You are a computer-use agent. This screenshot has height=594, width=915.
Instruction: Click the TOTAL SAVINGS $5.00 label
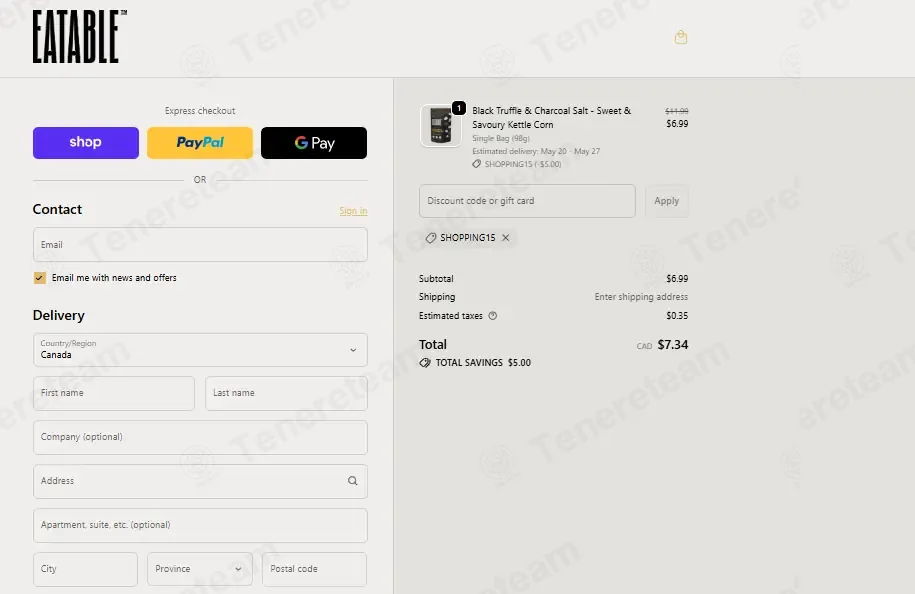coord(483,362)
